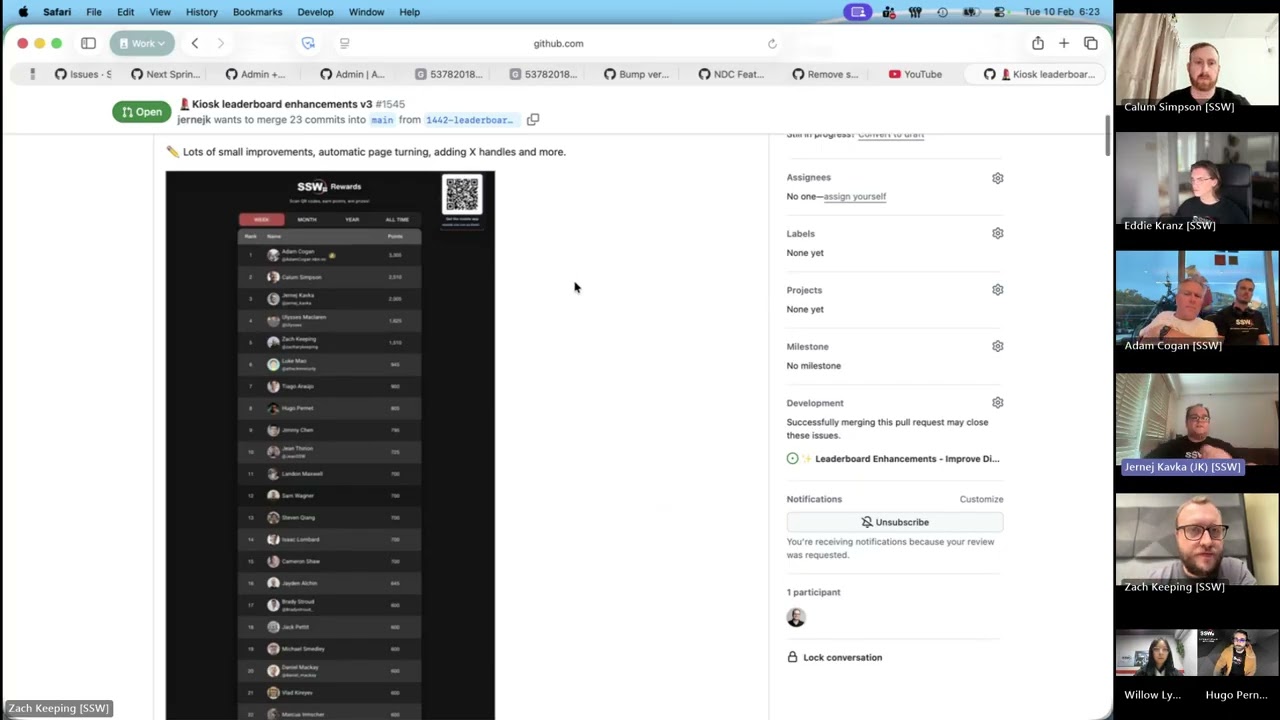Open the Apple menu
The width and height of the screenshot is (1280, 720).
23,12
